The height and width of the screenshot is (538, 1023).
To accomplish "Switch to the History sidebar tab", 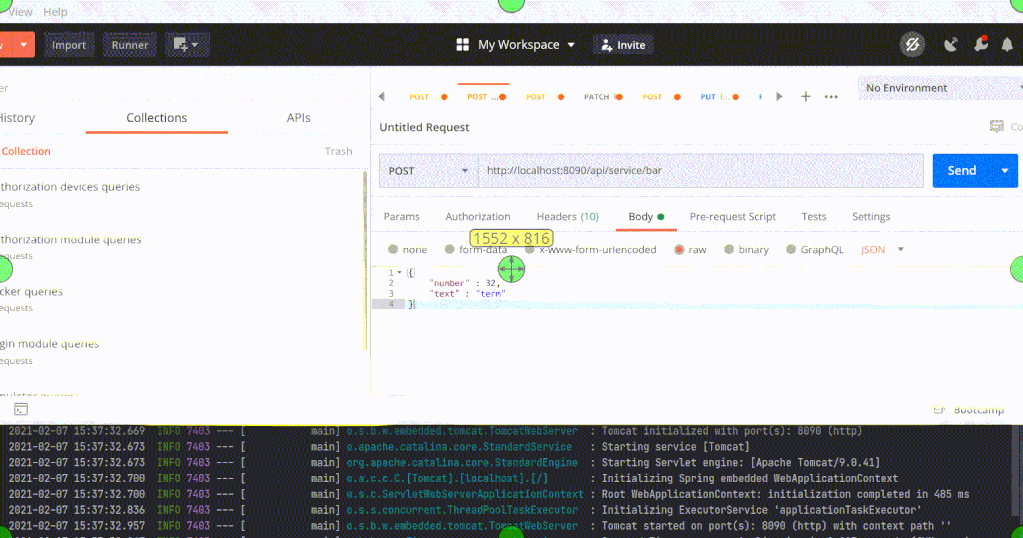I will [17, 118].
